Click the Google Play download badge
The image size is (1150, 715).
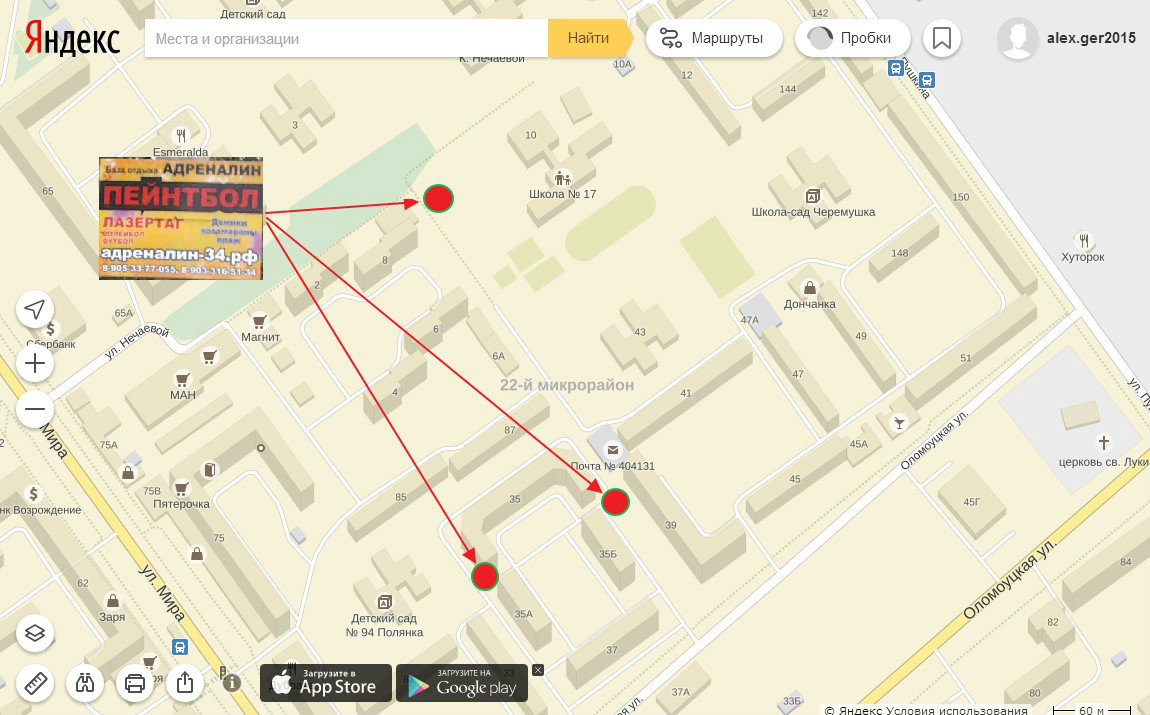[x=462, y=683]
